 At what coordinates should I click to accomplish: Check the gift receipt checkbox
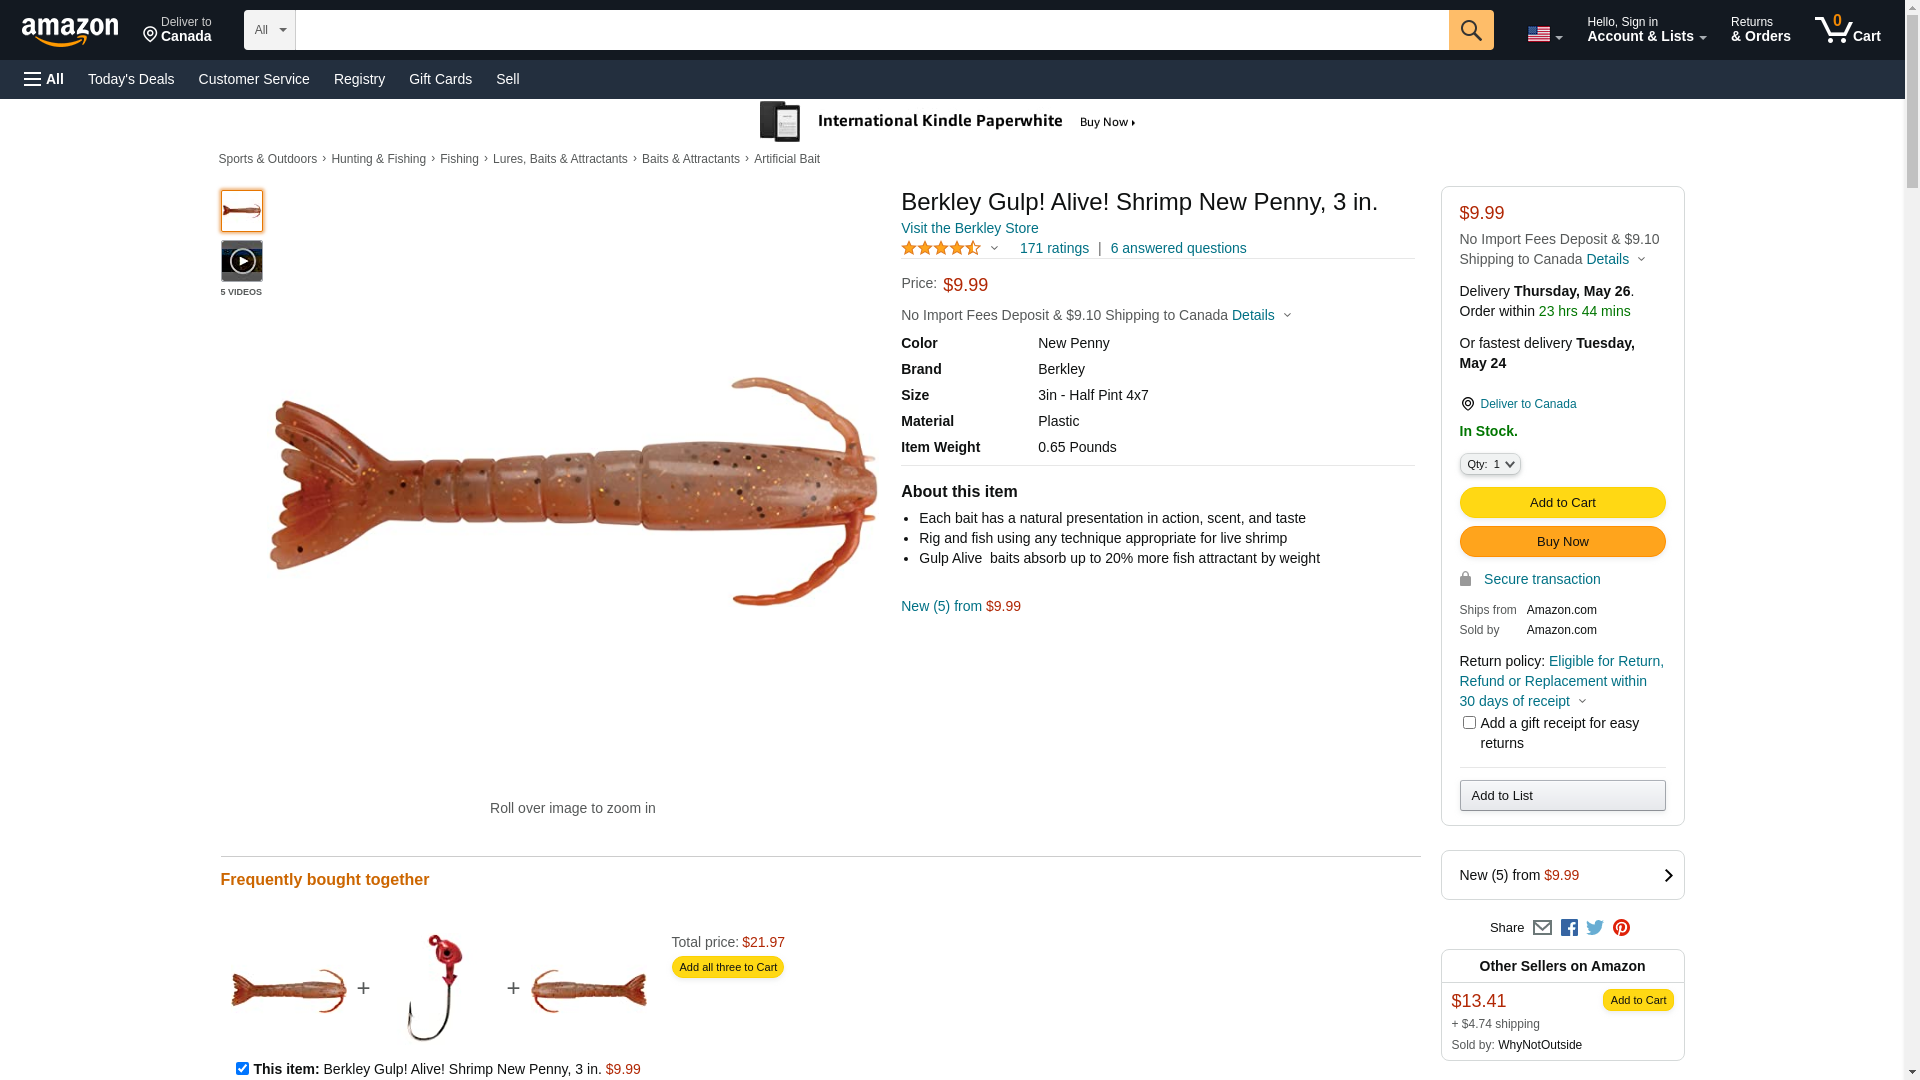[1469, 723]
